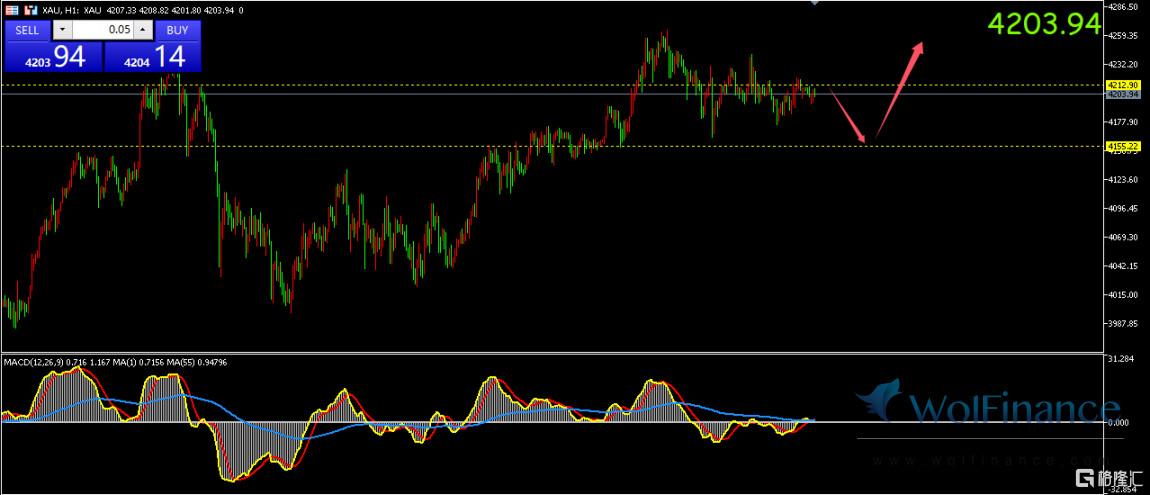Click the buy price 4204.14 tile
This screenshot has height=495, width=1150.
click(x=153, y=58)
